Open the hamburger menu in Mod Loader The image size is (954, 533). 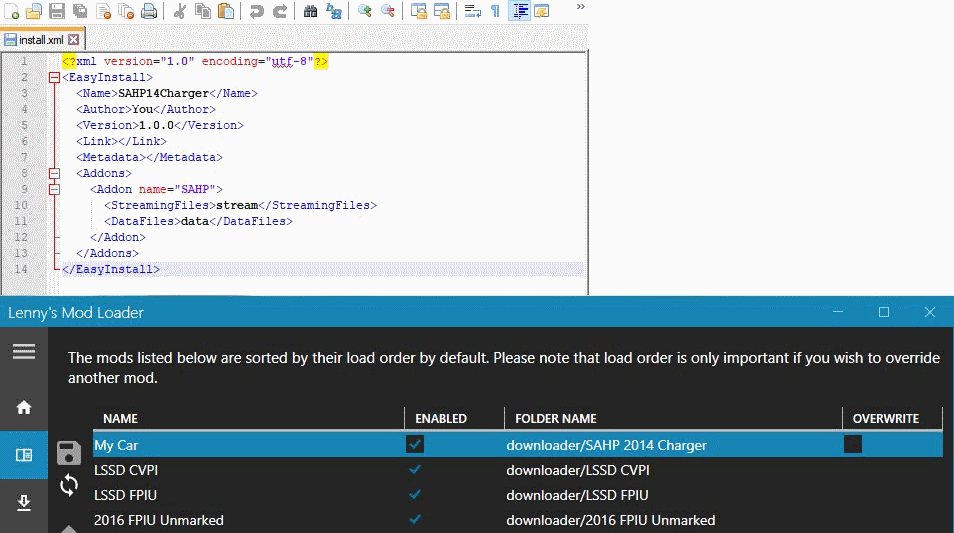(24, 351)
